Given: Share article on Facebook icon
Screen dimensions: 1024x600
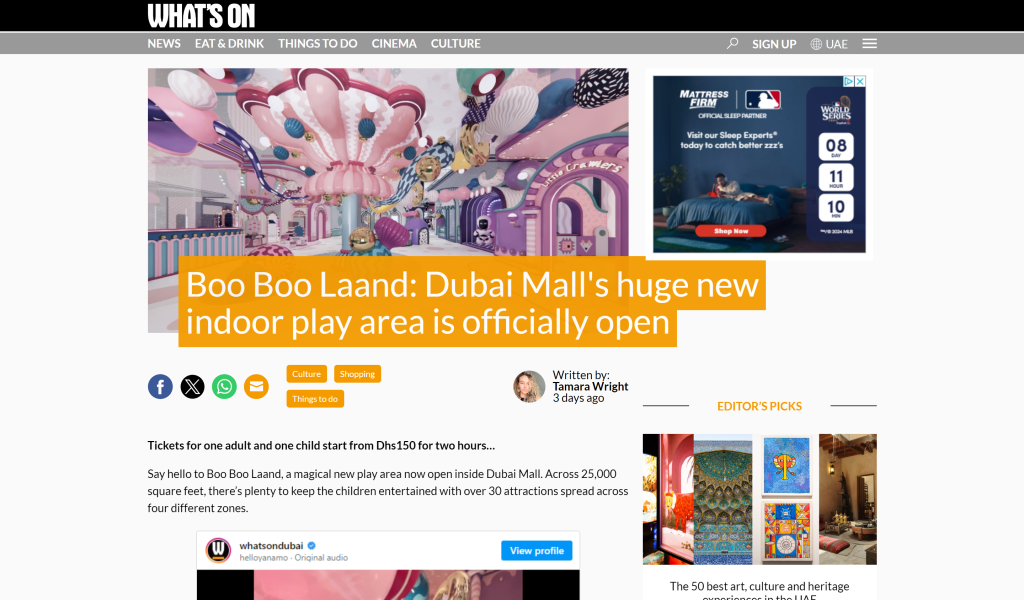Looking at the screenshot, I should (160, 387).
